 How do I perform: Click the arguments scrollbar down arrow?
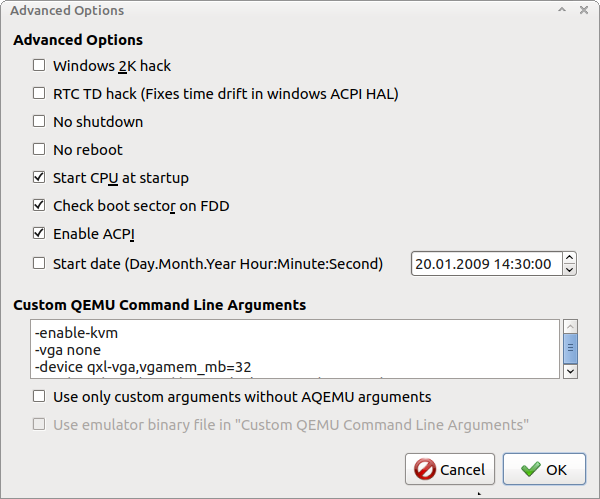click(x=571, y=371)
